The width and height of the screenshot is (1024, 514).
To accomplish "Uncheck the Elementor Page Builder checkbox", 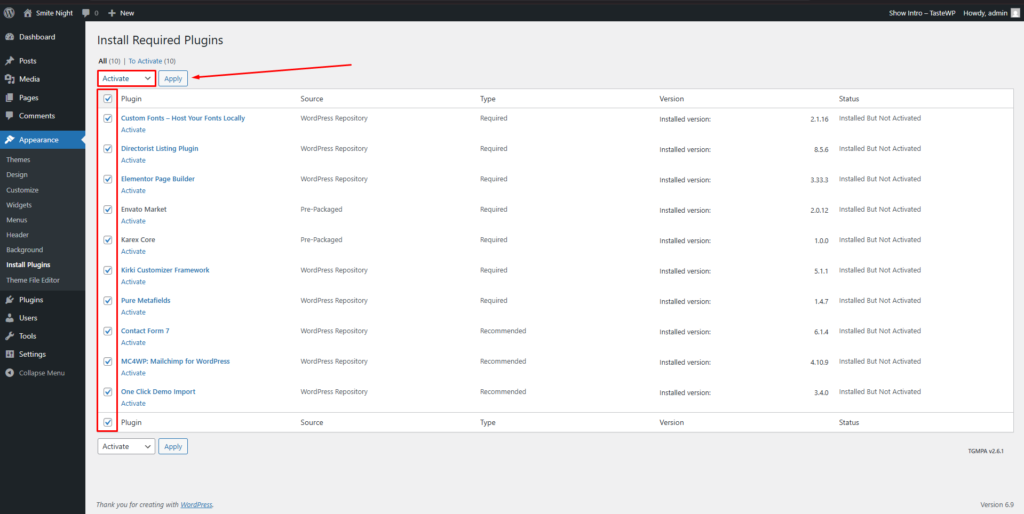I will 108,179.
